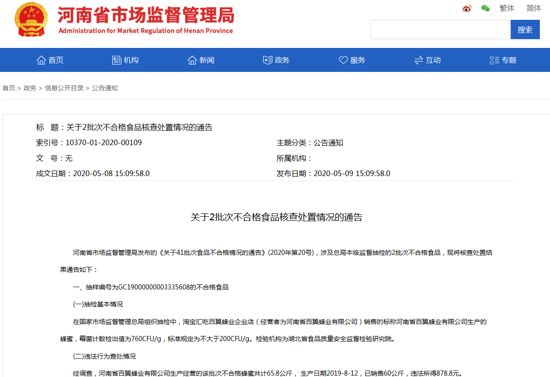
Task: Click the index number 10370-01-2020-00109
Action: (104, 143)
